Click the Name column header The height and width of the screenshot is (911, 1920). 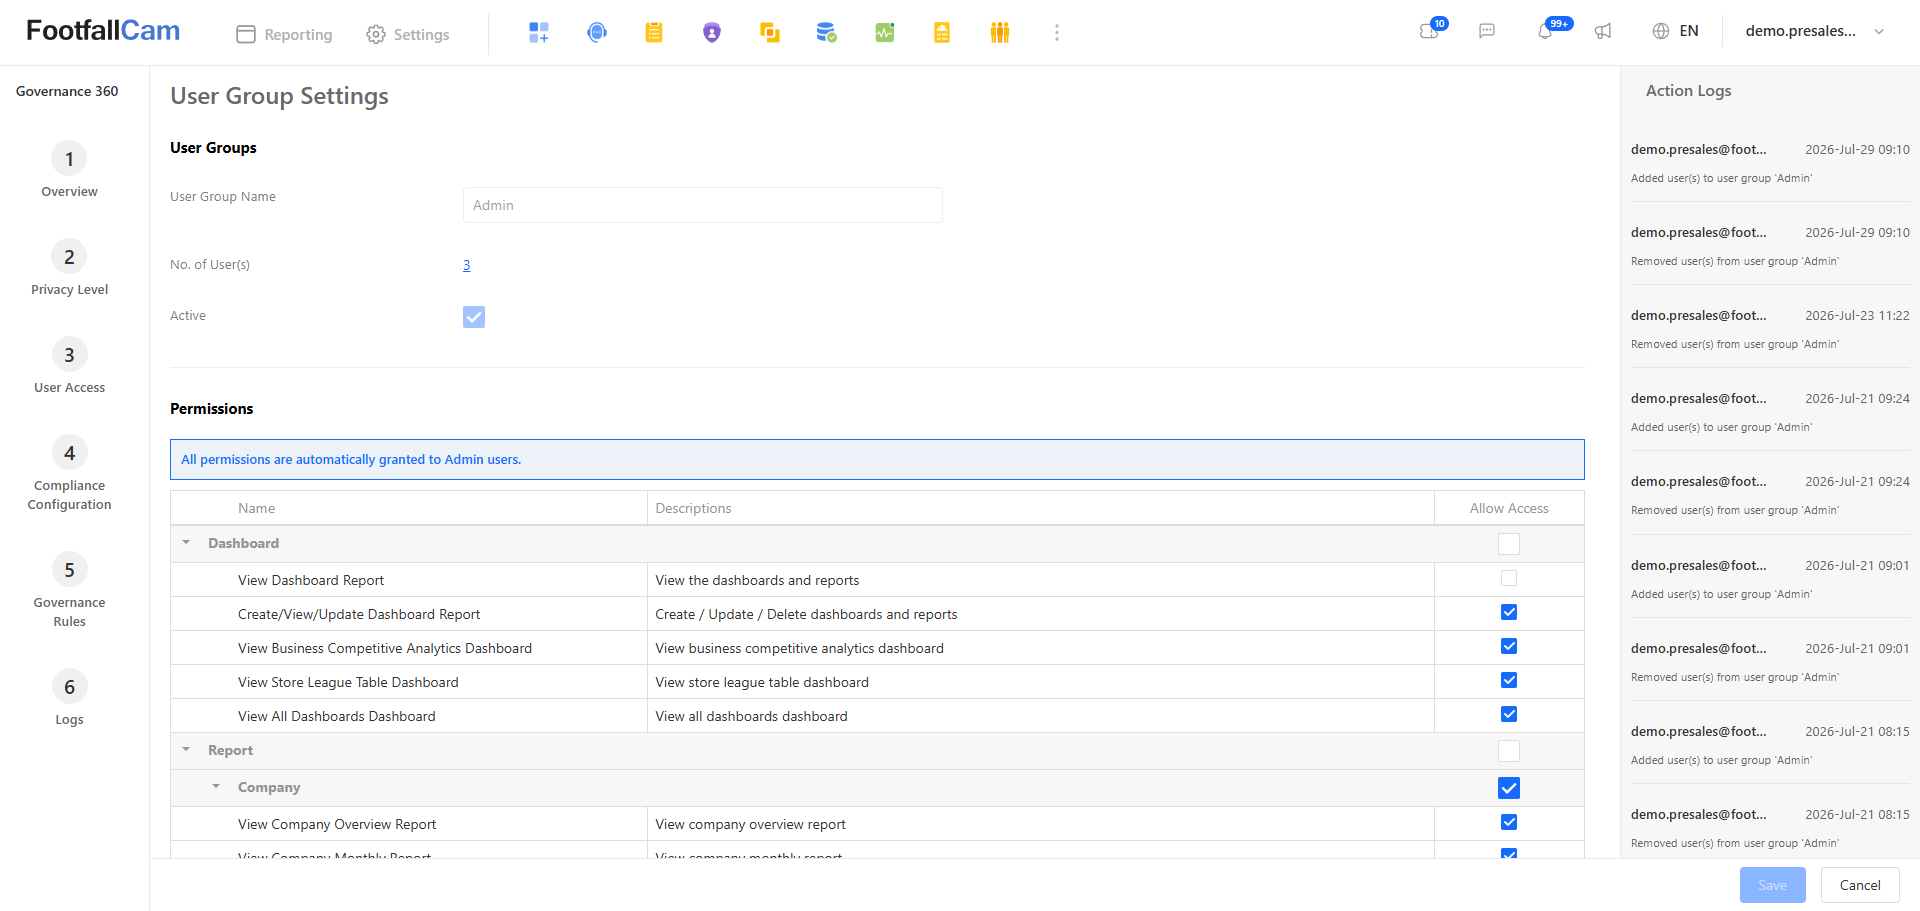[x=256, y=508]
